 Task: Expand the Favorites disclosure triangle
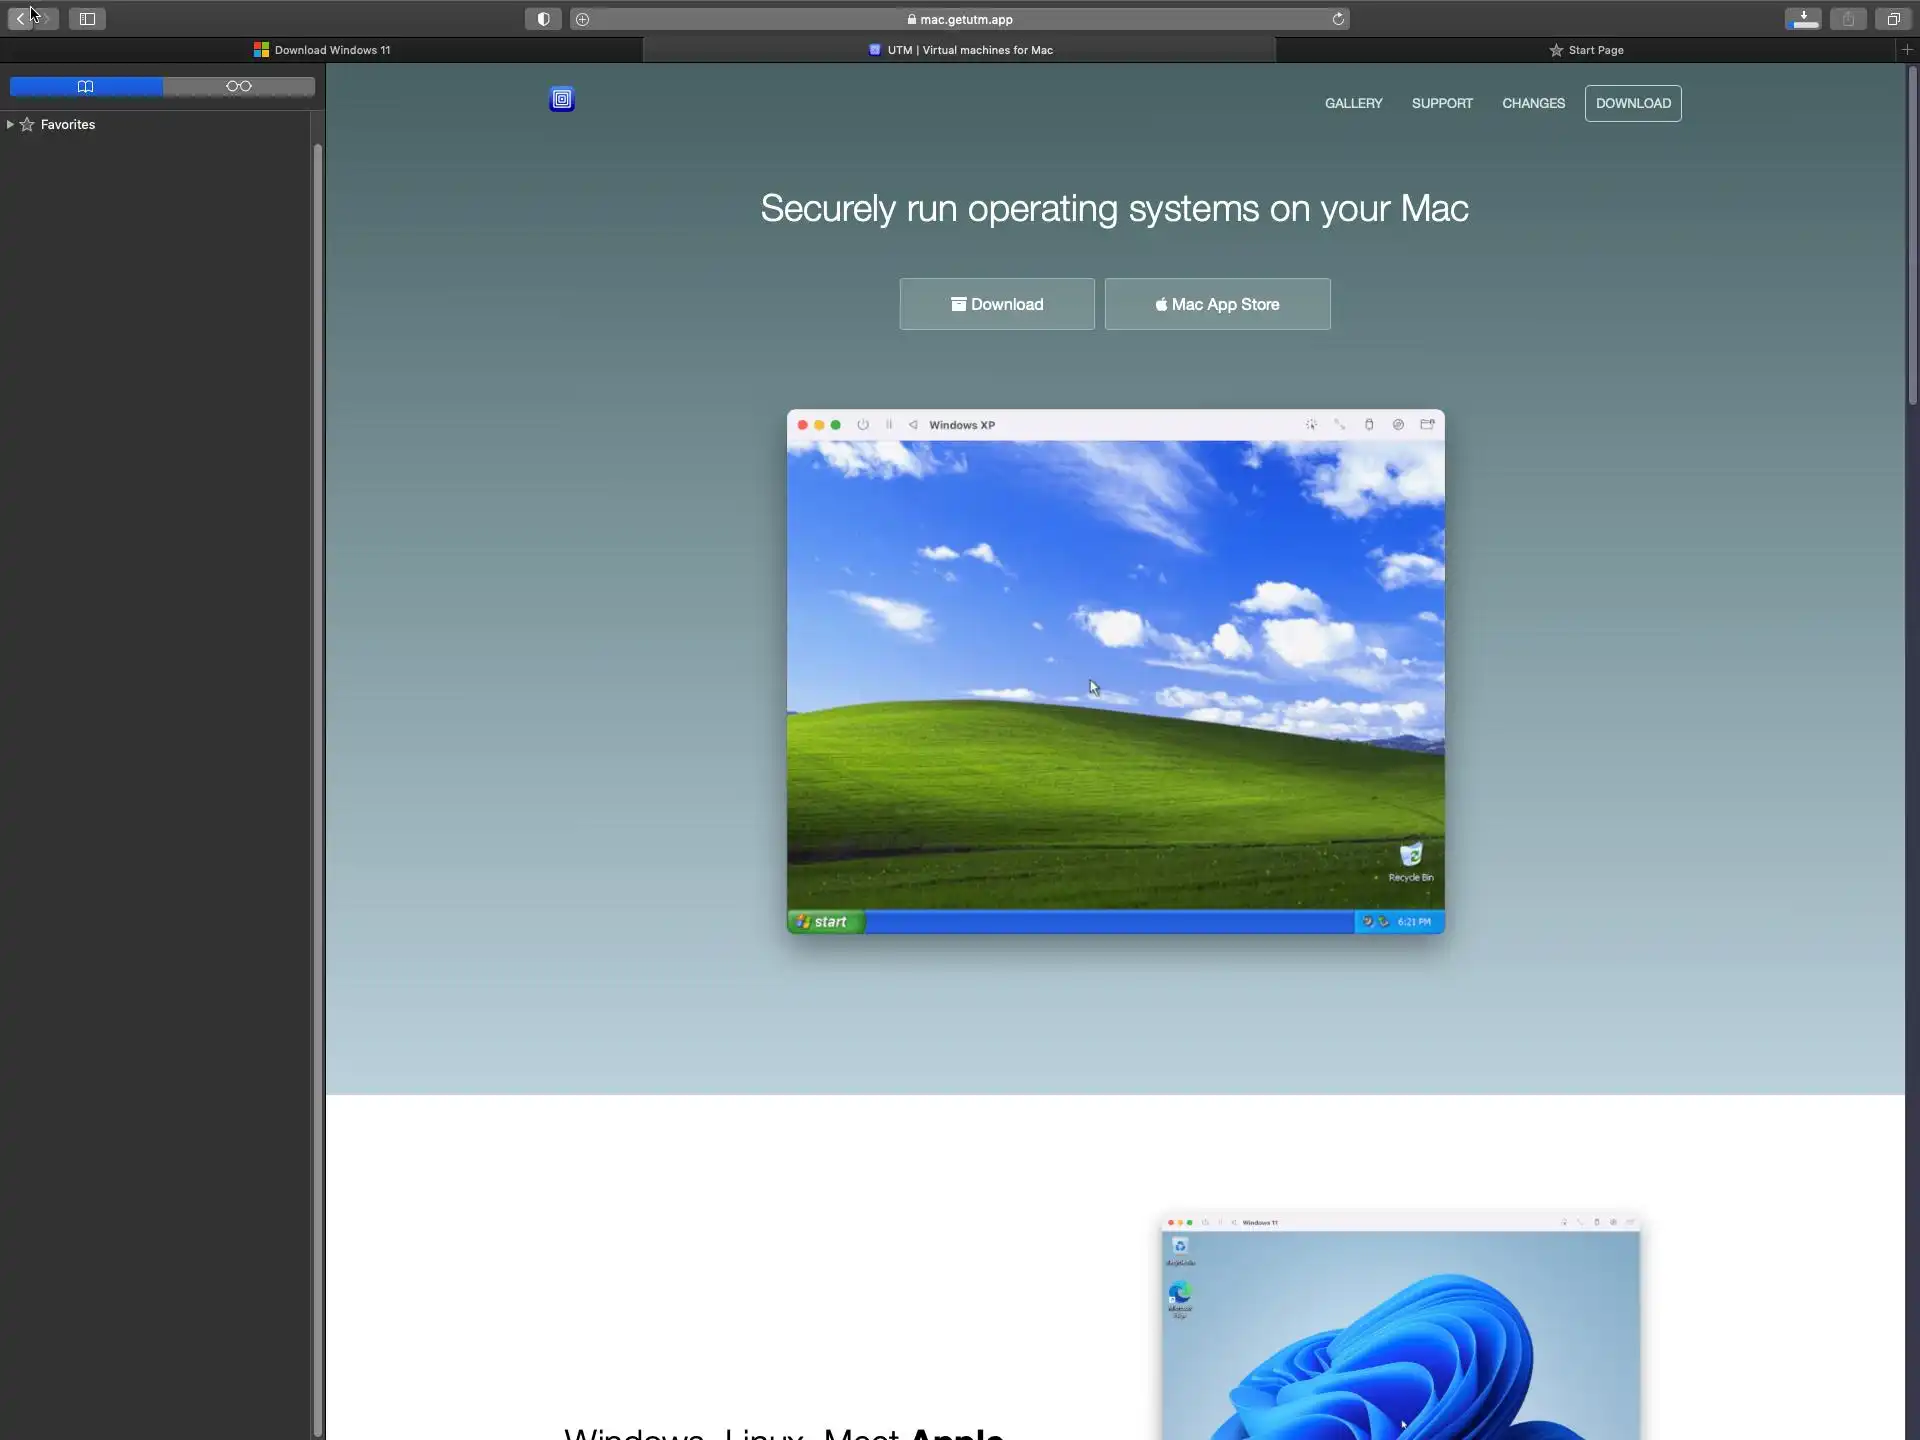(x=10, y=125)
